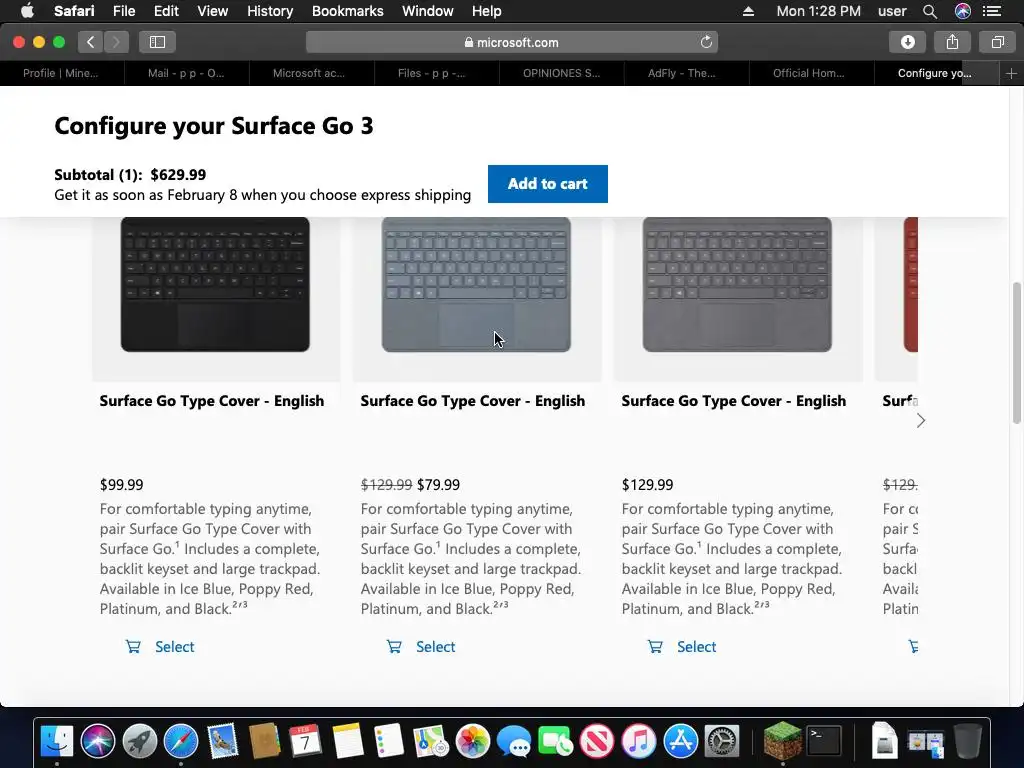Switch to the Files - p p tab
Image resolution: width=1024 pixels, height=768 pixels.
[x=432, y=73]
